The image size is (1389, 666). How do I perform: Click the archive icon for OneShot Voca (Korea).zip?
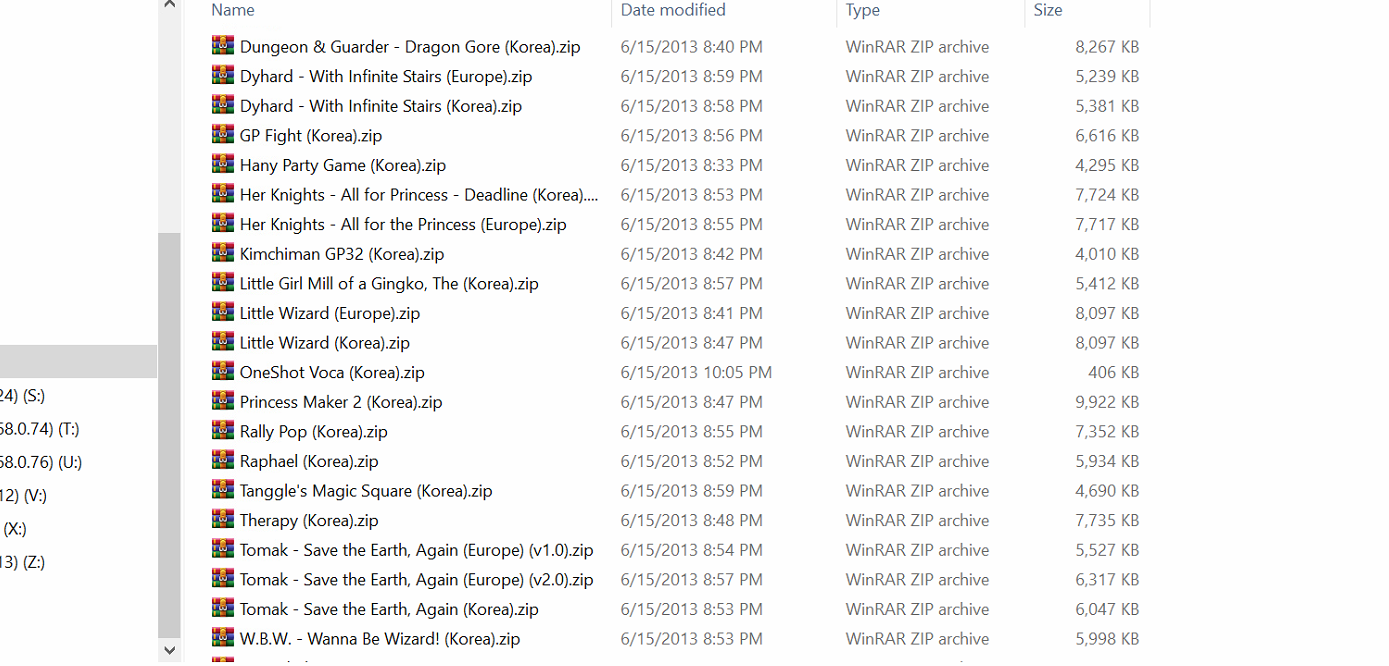click(223, 371)
